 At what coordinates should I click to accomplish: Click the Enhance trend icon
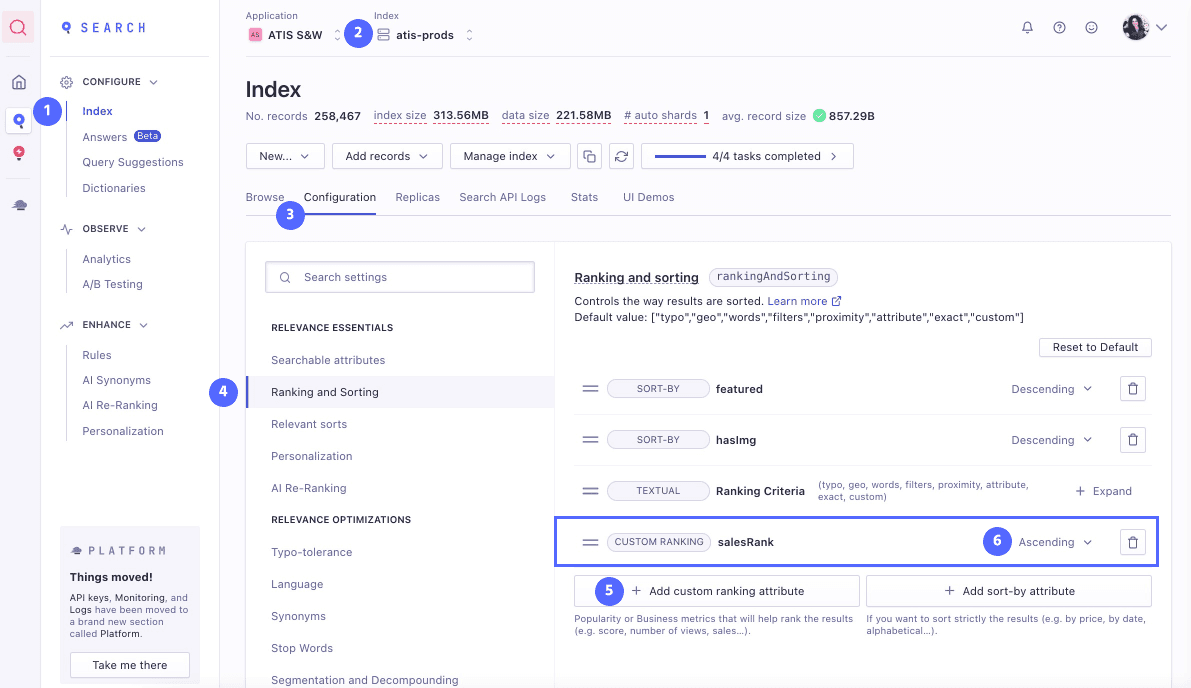(67, 325)
